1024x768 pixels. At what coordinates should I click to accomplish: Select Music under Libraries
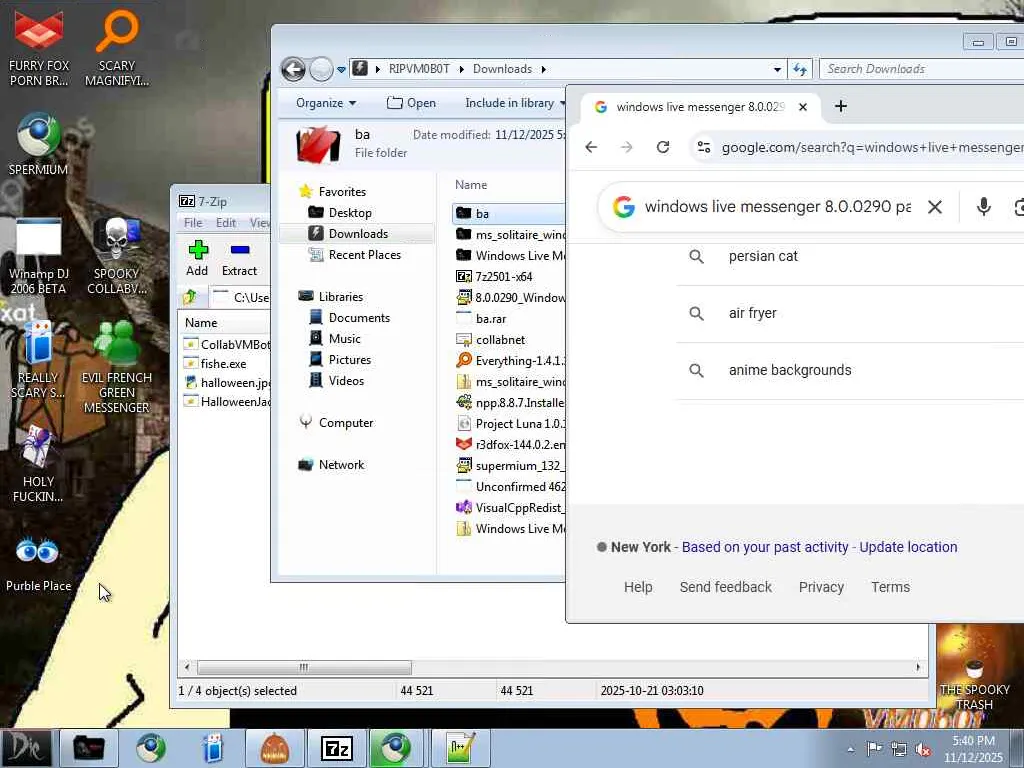pyautogui.click(x=344, y=339)
